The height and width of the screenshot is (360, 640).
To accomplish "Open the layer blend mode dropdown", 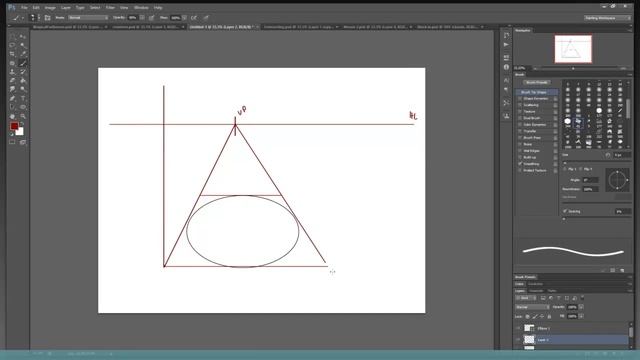I will 532,307.
